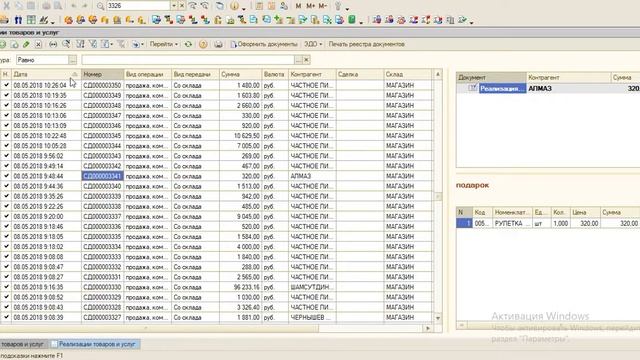Click the deletion mark icon in list toolbar
This screenshot has width=640, height=360.
tap(38, 44)
